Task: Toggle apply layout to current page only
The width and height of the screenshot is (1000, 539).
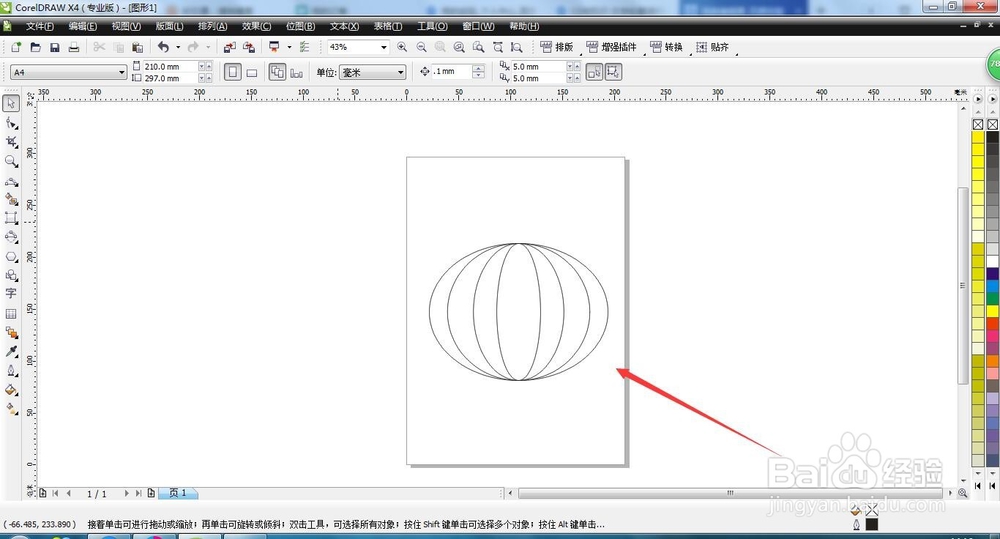Action: click(x=297, y=73)
